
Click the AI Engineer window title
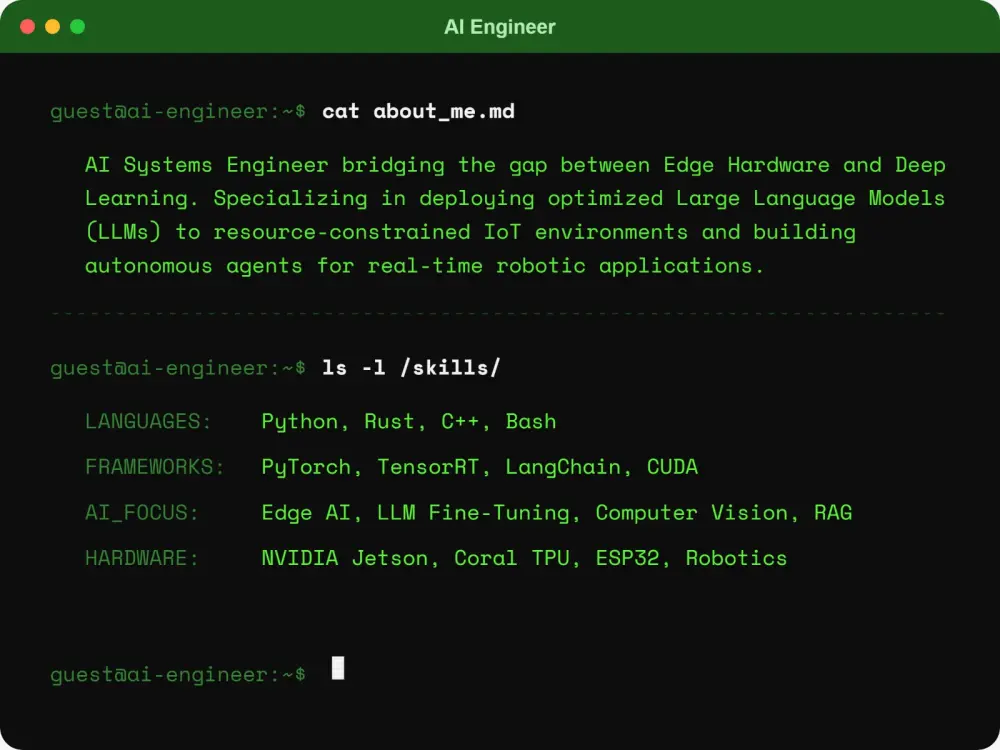pyautogui.click(x=500, y=27)
